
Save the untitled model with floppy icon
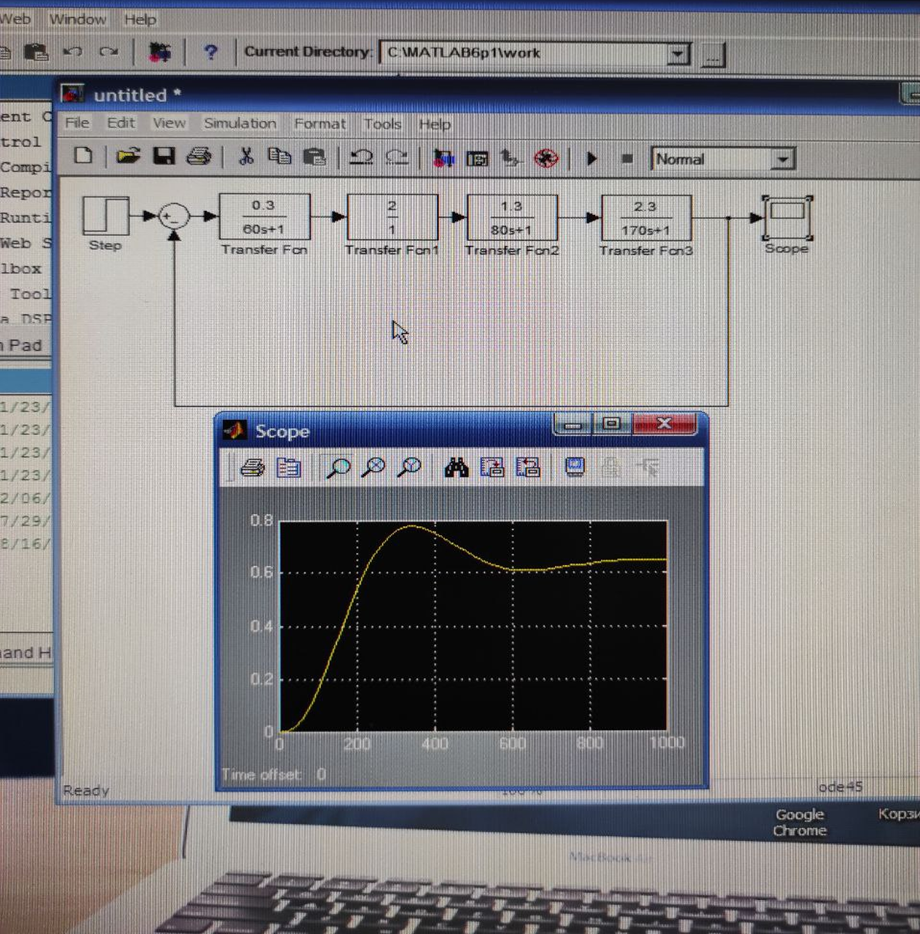coord(164,157)
